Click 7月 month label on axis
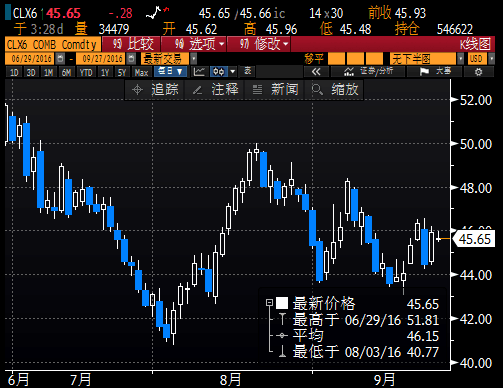The width and height of the screenshot is (503, 388). (81, 380)
